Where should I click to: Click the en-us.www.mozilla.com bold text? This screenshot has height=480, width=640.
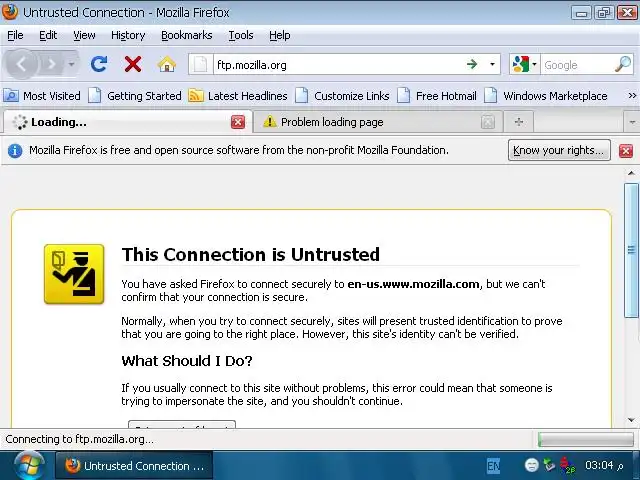tap(413, 284)
